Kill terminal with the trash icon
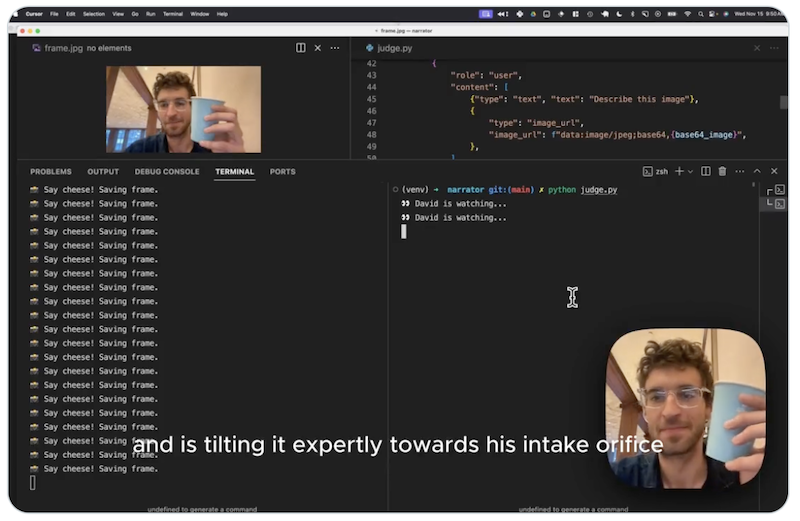800x521 pixels. [722, 171]
